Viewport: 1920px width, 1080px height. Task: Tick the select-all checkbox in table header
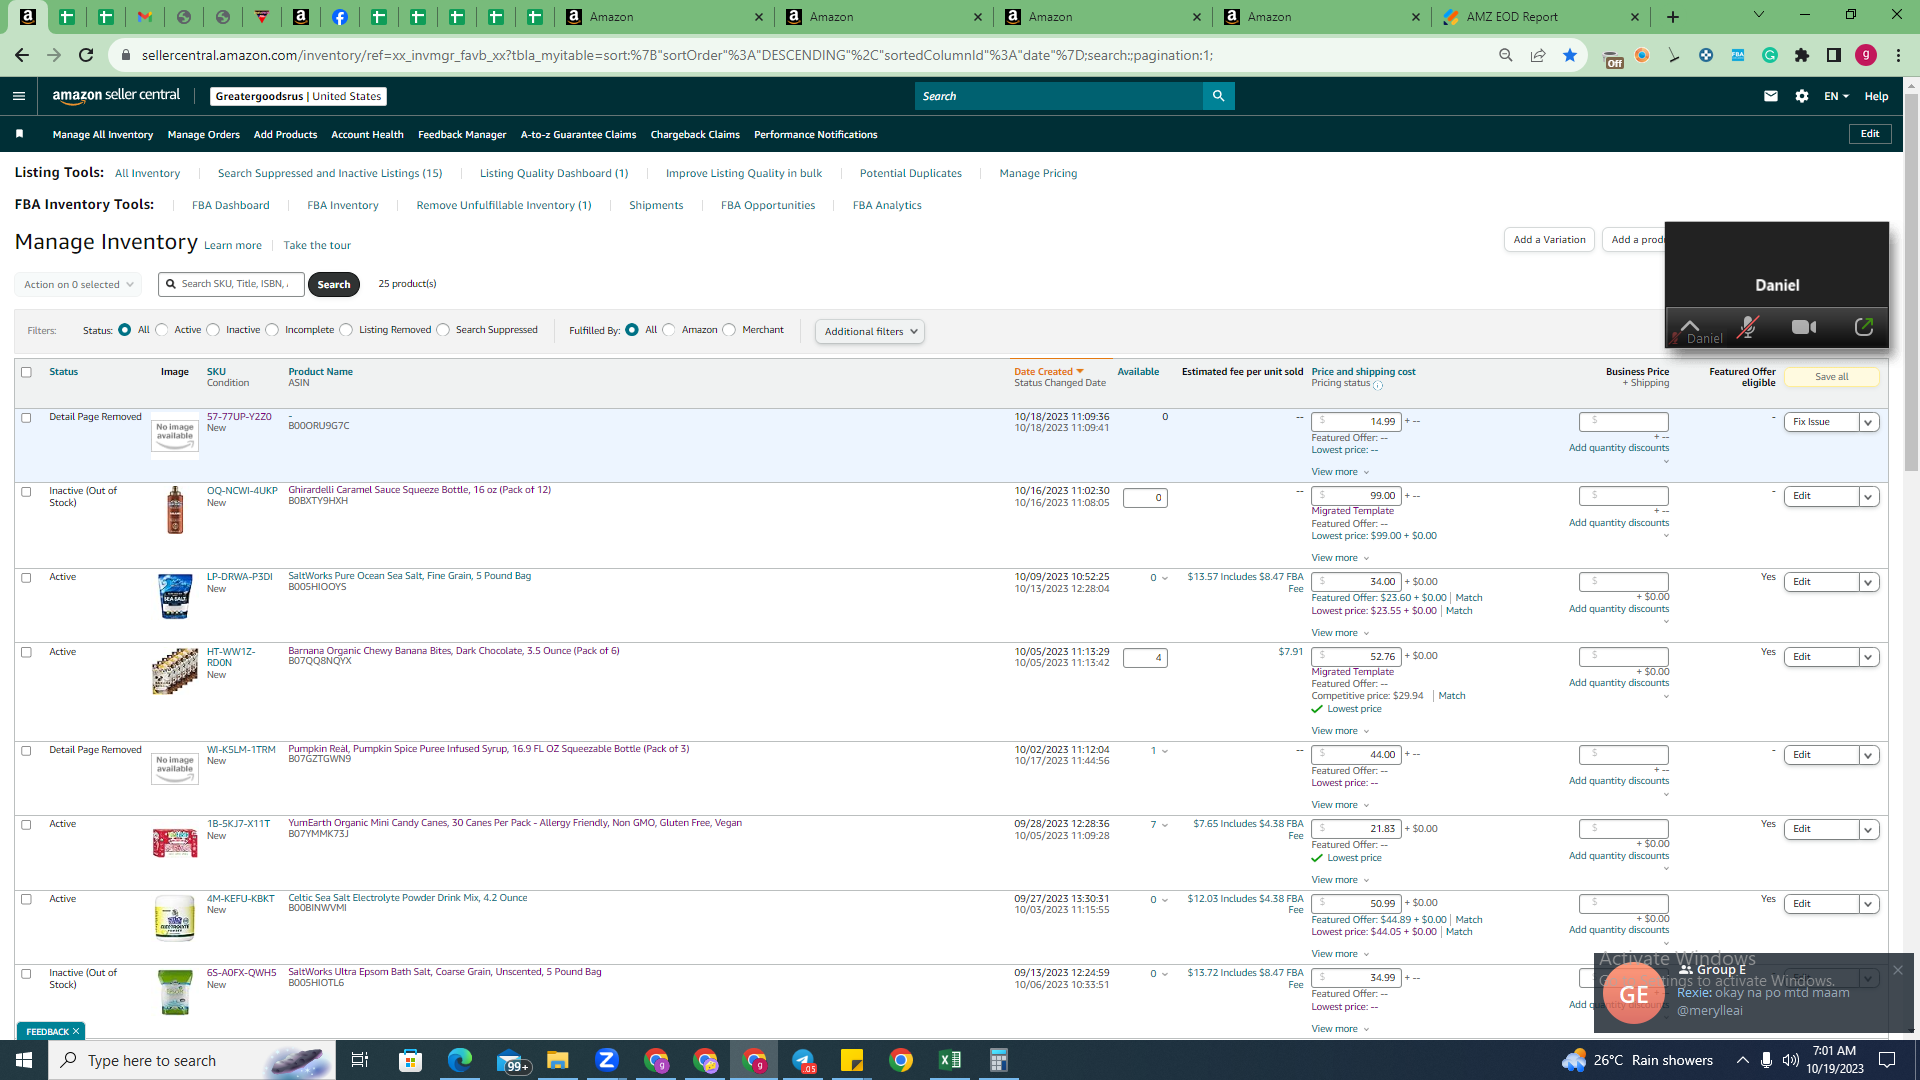point(27,372)
